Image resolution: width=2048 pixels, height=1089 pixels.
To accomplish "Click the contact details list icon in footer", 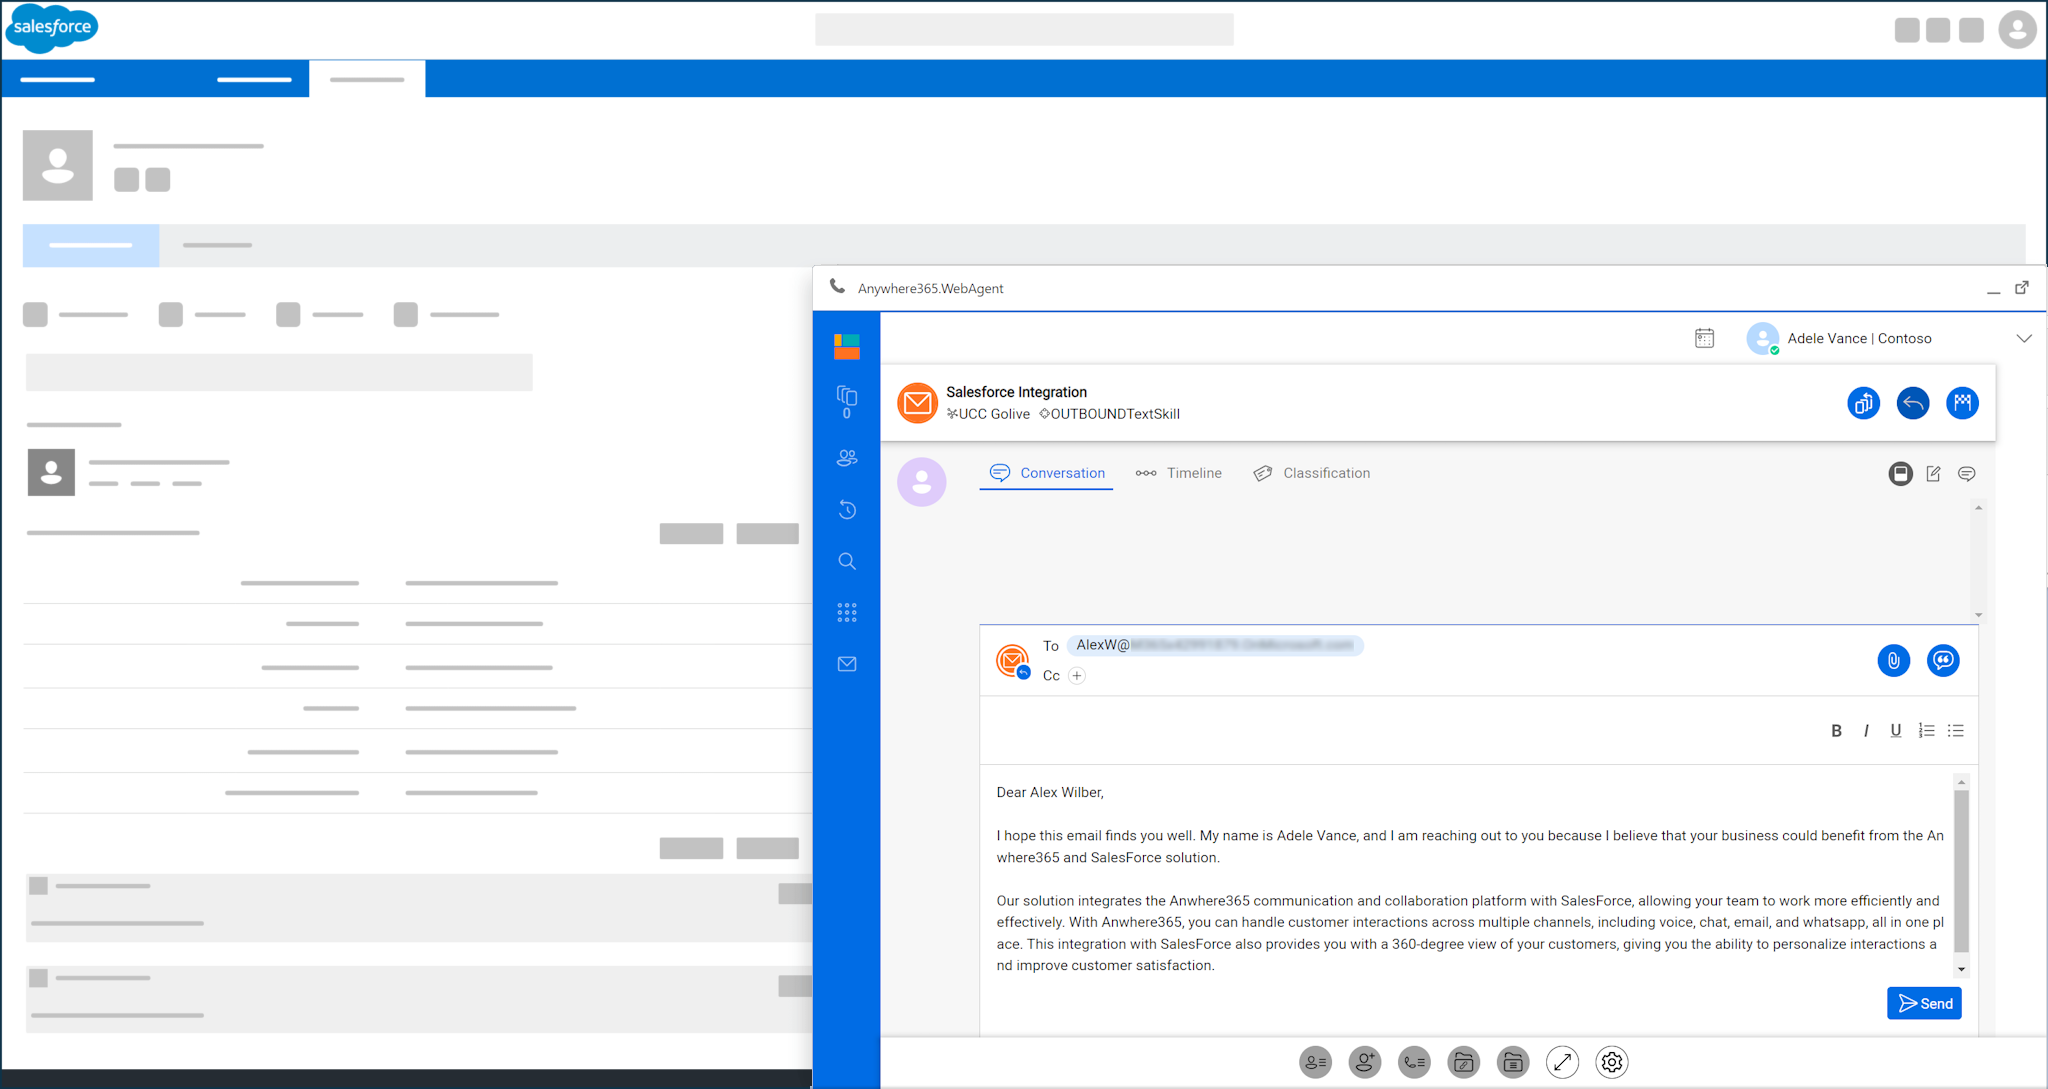I will coord(1316,1062).
